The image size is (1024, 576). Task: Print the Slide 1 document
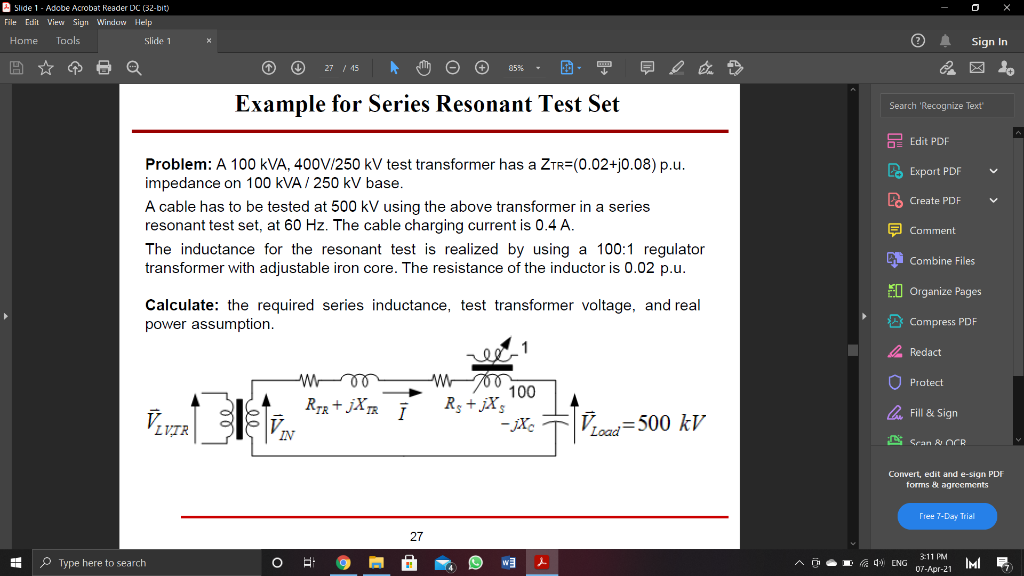pyautogui.click(x=104, y=68)
